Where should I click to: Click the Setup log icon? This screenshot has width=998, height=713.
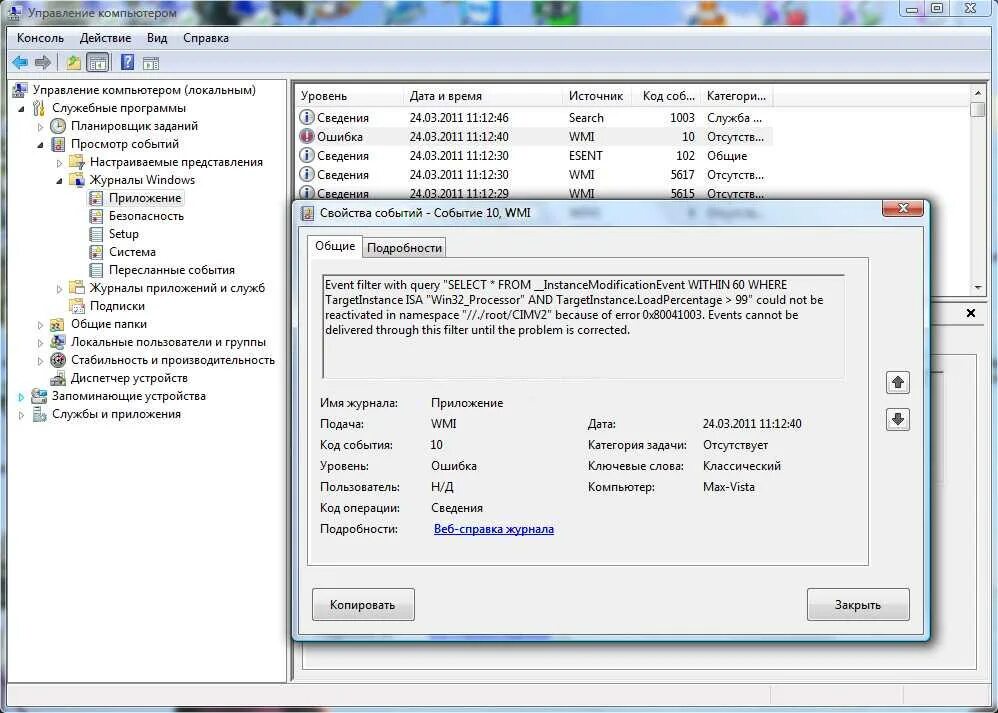96,234
